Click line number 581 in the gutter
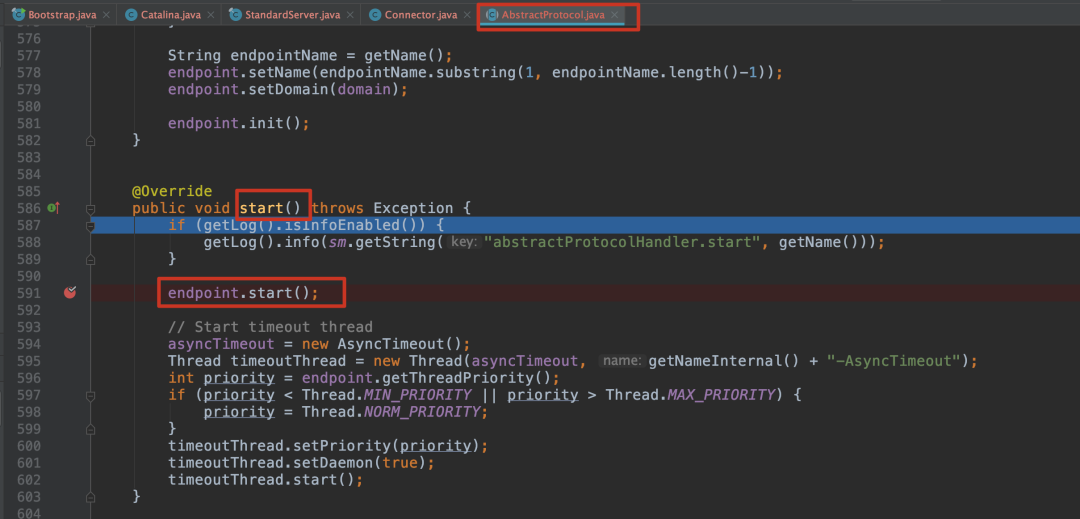 tap(28, 123)
